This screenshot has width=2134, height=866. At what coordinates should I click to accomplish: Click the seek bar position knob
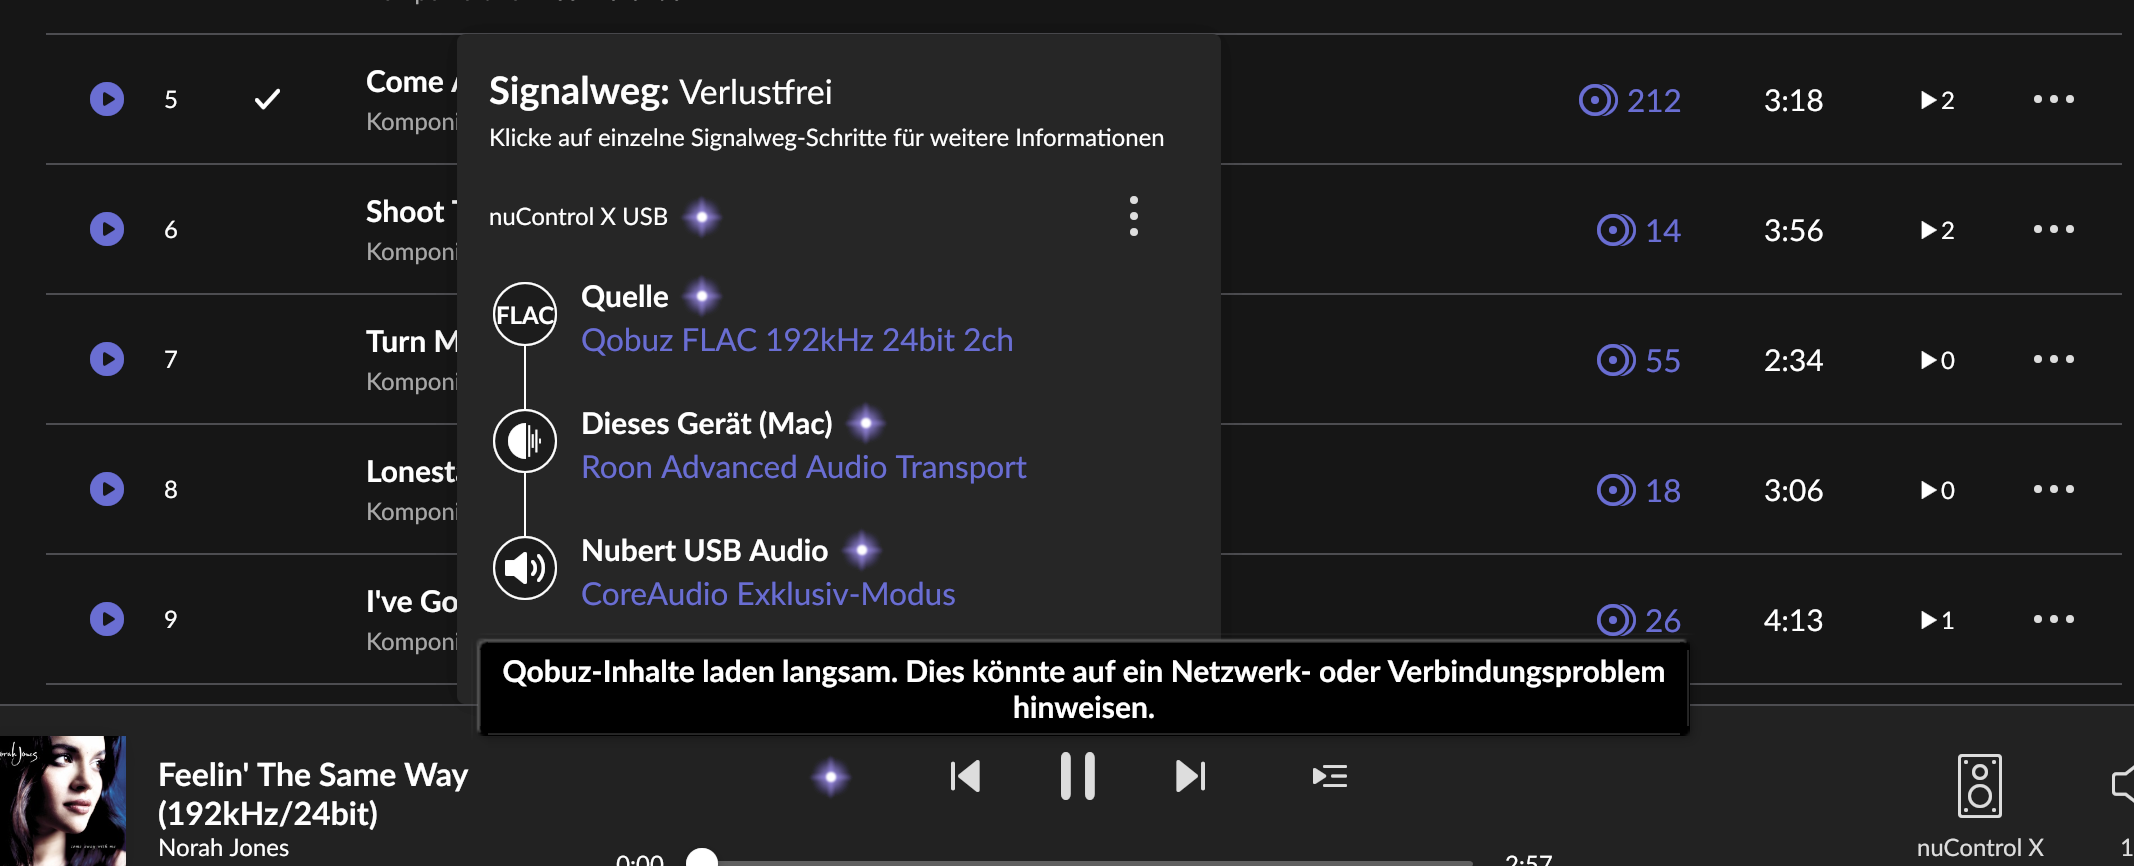click(702, 858)
